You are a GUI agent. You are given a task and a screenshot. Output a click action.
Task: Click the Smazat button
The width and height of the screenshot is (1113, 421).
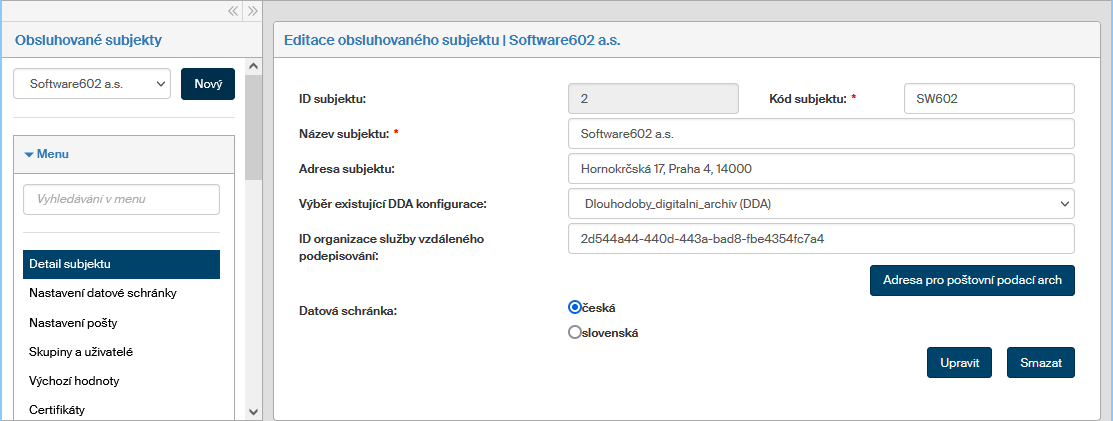pos(1040,362)
